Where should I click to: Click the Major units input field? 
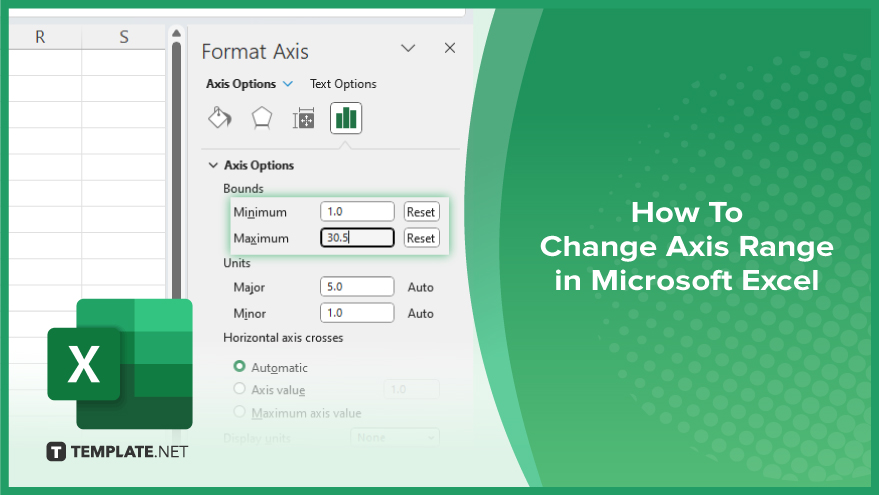(357, 286)
